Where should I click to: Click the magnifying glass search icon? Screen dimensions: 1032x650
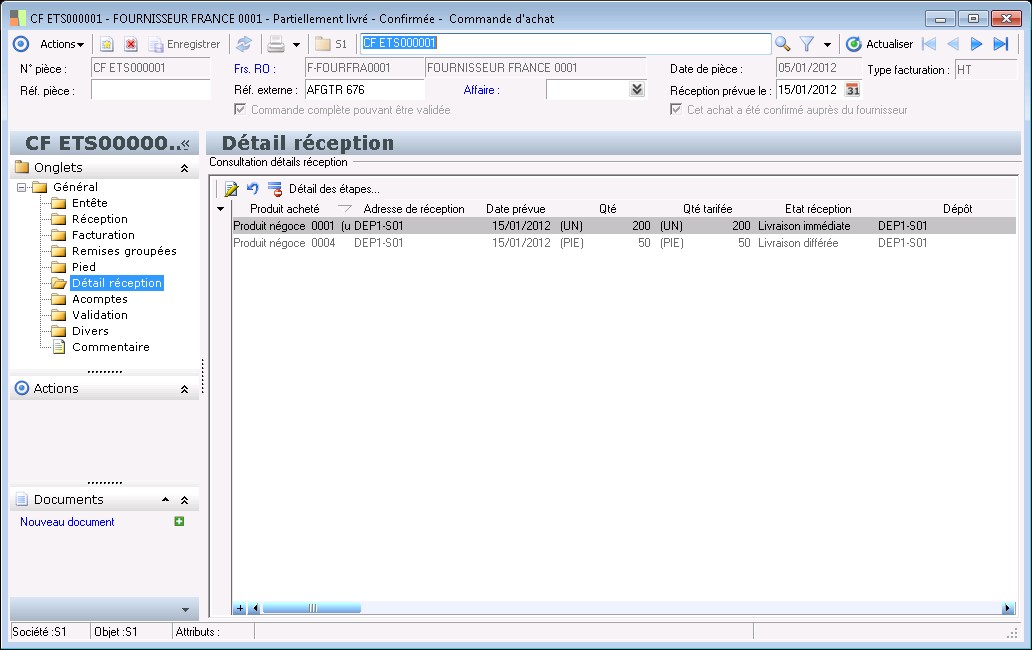tap(783, 44)
